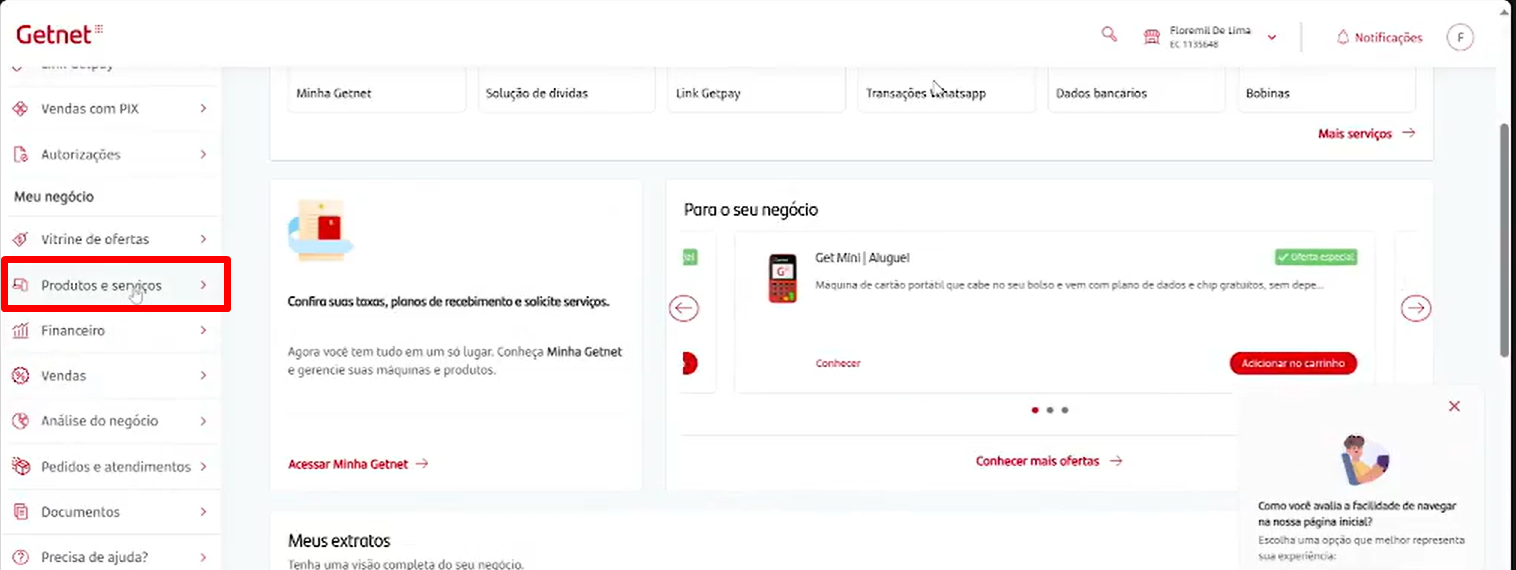Click Meu negócio section heading
1516x570 pixels.
point(54,197)
